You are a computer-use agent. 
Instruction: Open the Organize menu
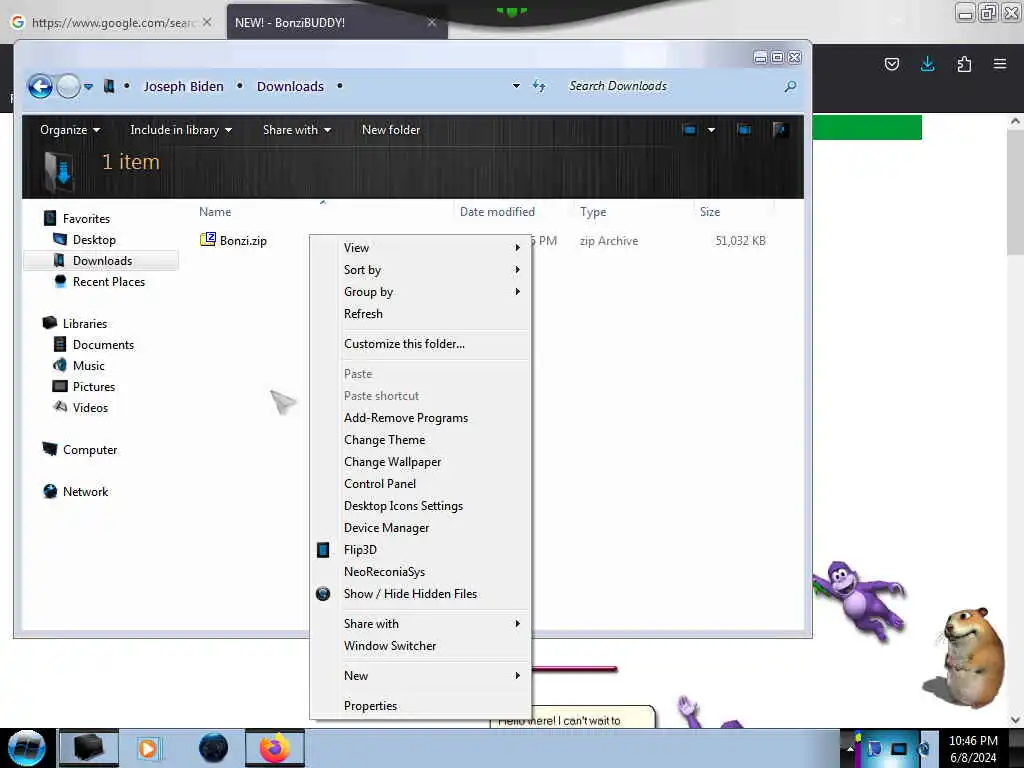[x=70, y=129]
